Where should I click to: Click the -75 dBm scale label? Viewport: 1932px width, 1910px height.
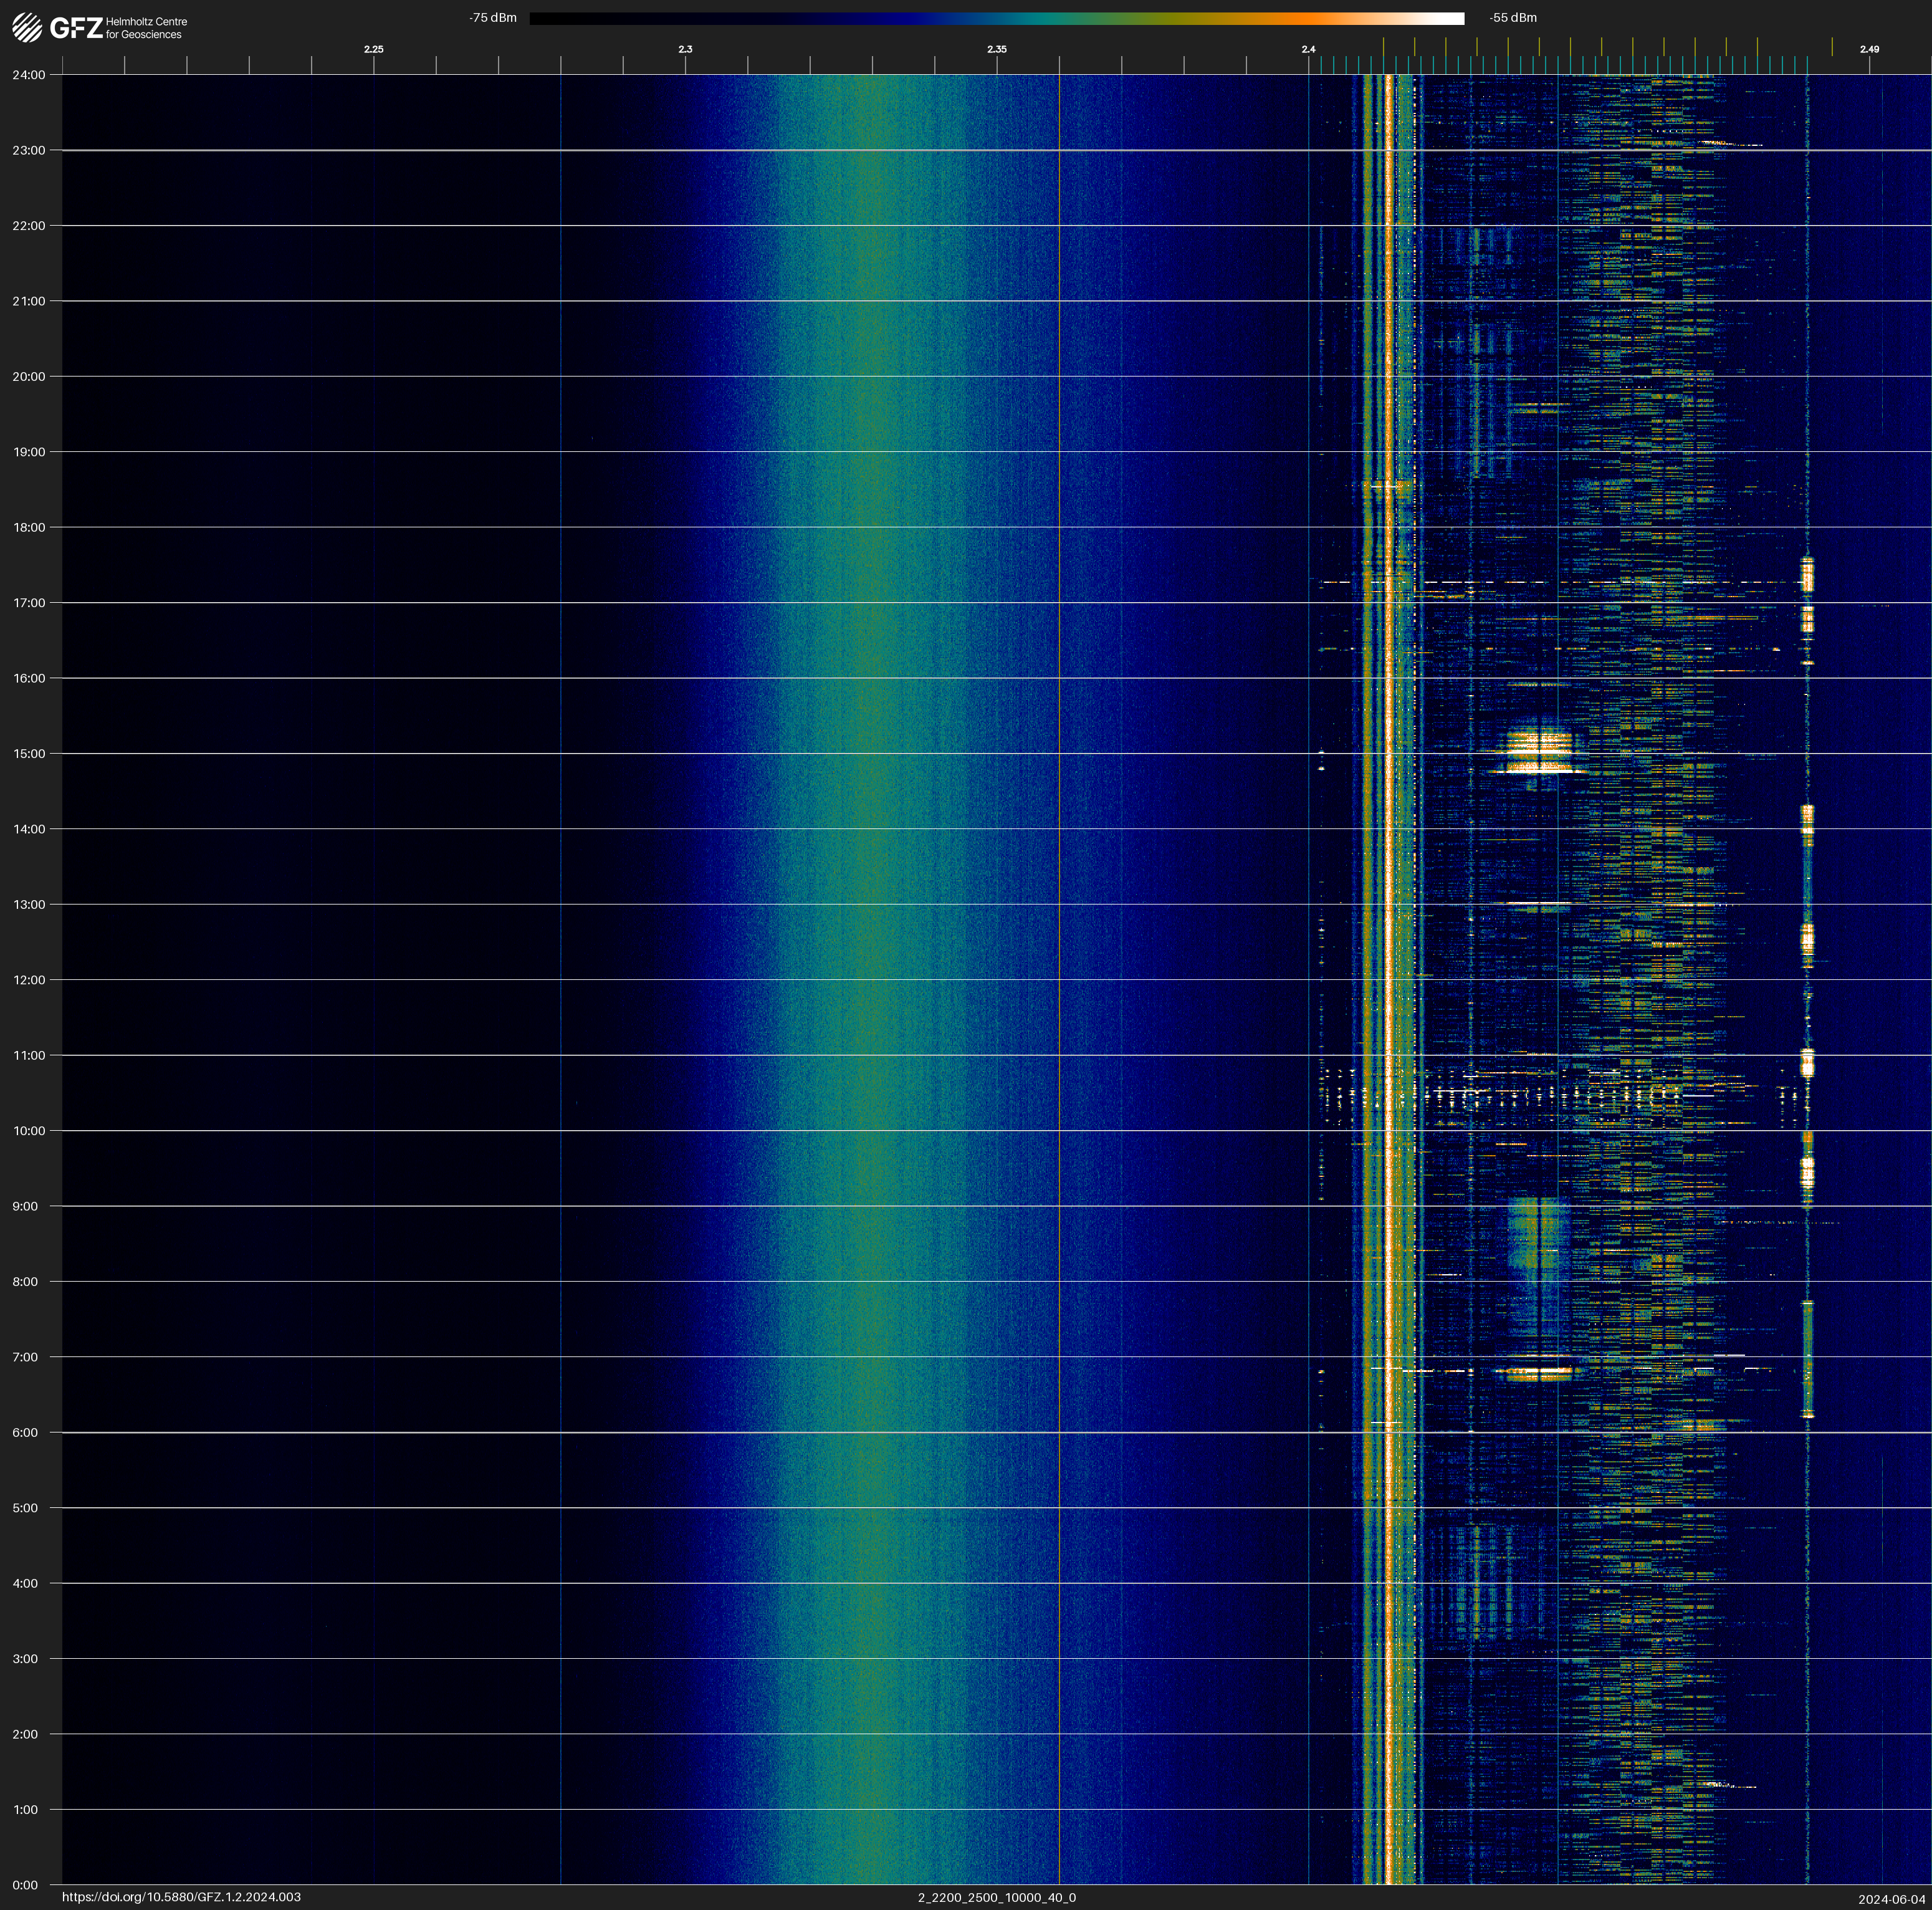point(493,18)
